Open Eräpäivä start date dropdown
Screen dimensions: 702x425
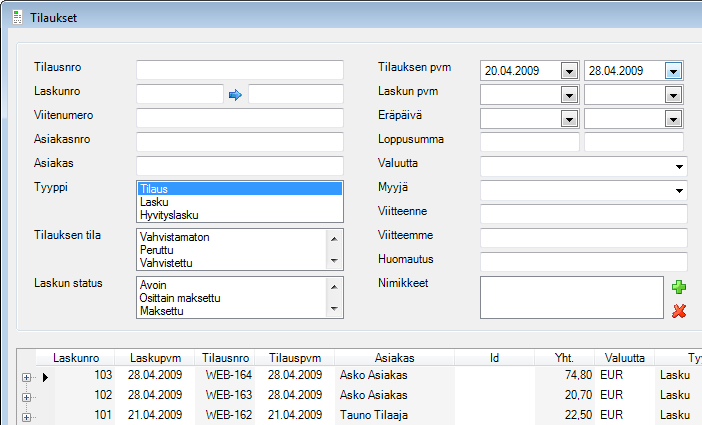pyautogui.click(x=569, y=119)
